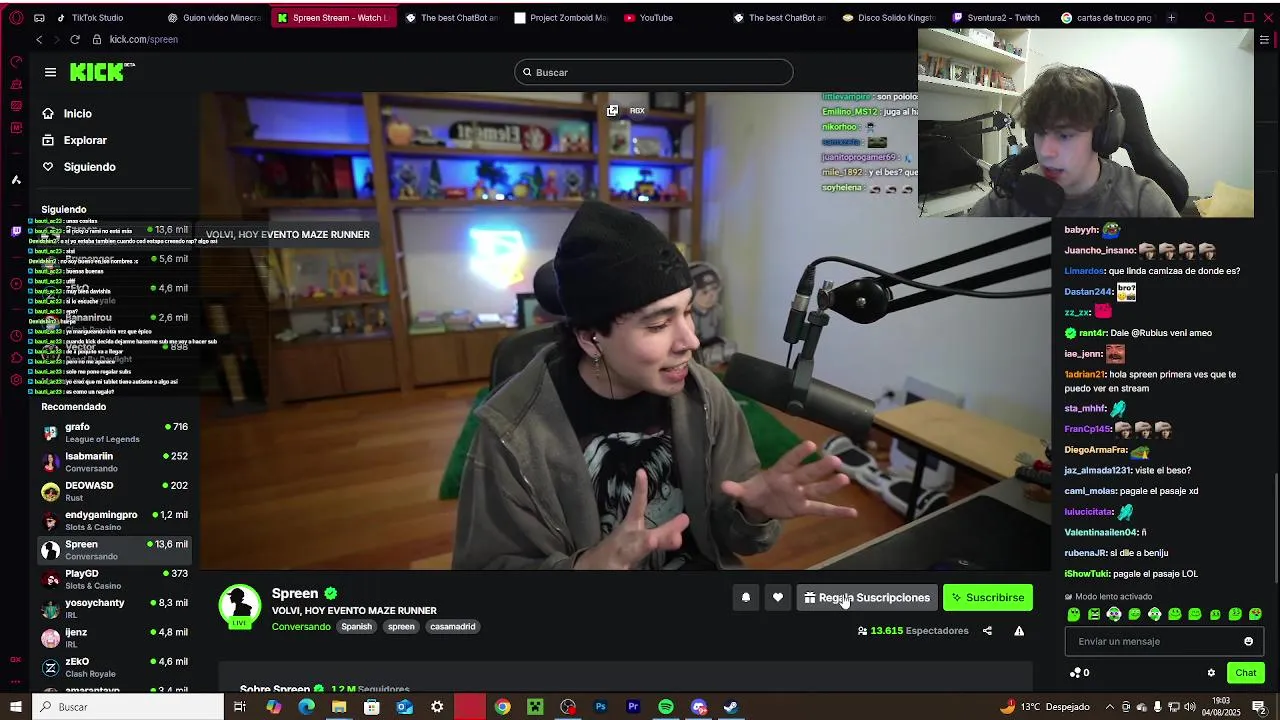Open recommended channel DEOWASD
Viewport: 1280px width, 720px height.
click(x=115, y=491)
